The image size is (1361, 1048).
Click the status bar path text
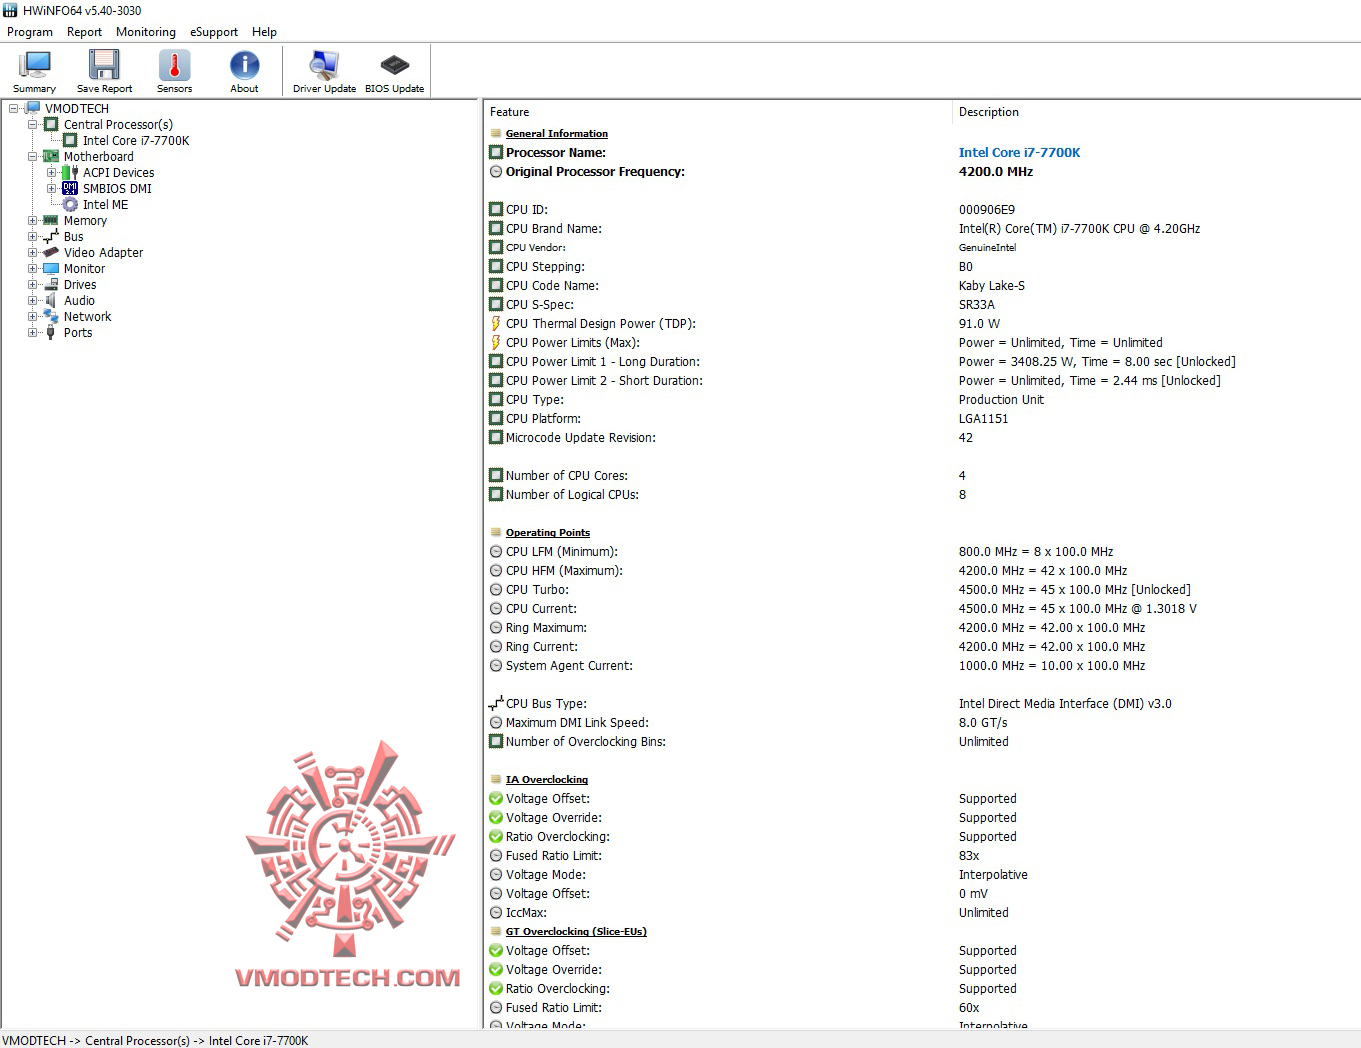(155, 1040)
